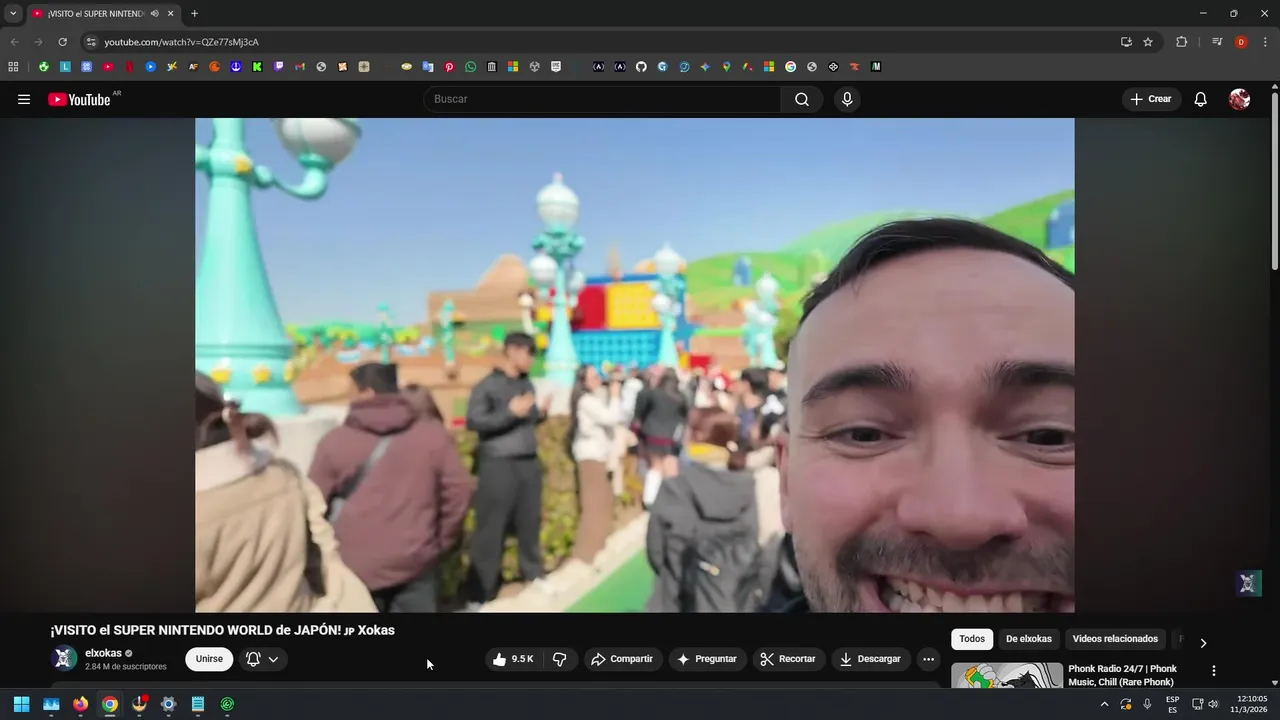Open the Twitch bookmark
Screen dimensions: 1280x720
[x=278, y=67]
